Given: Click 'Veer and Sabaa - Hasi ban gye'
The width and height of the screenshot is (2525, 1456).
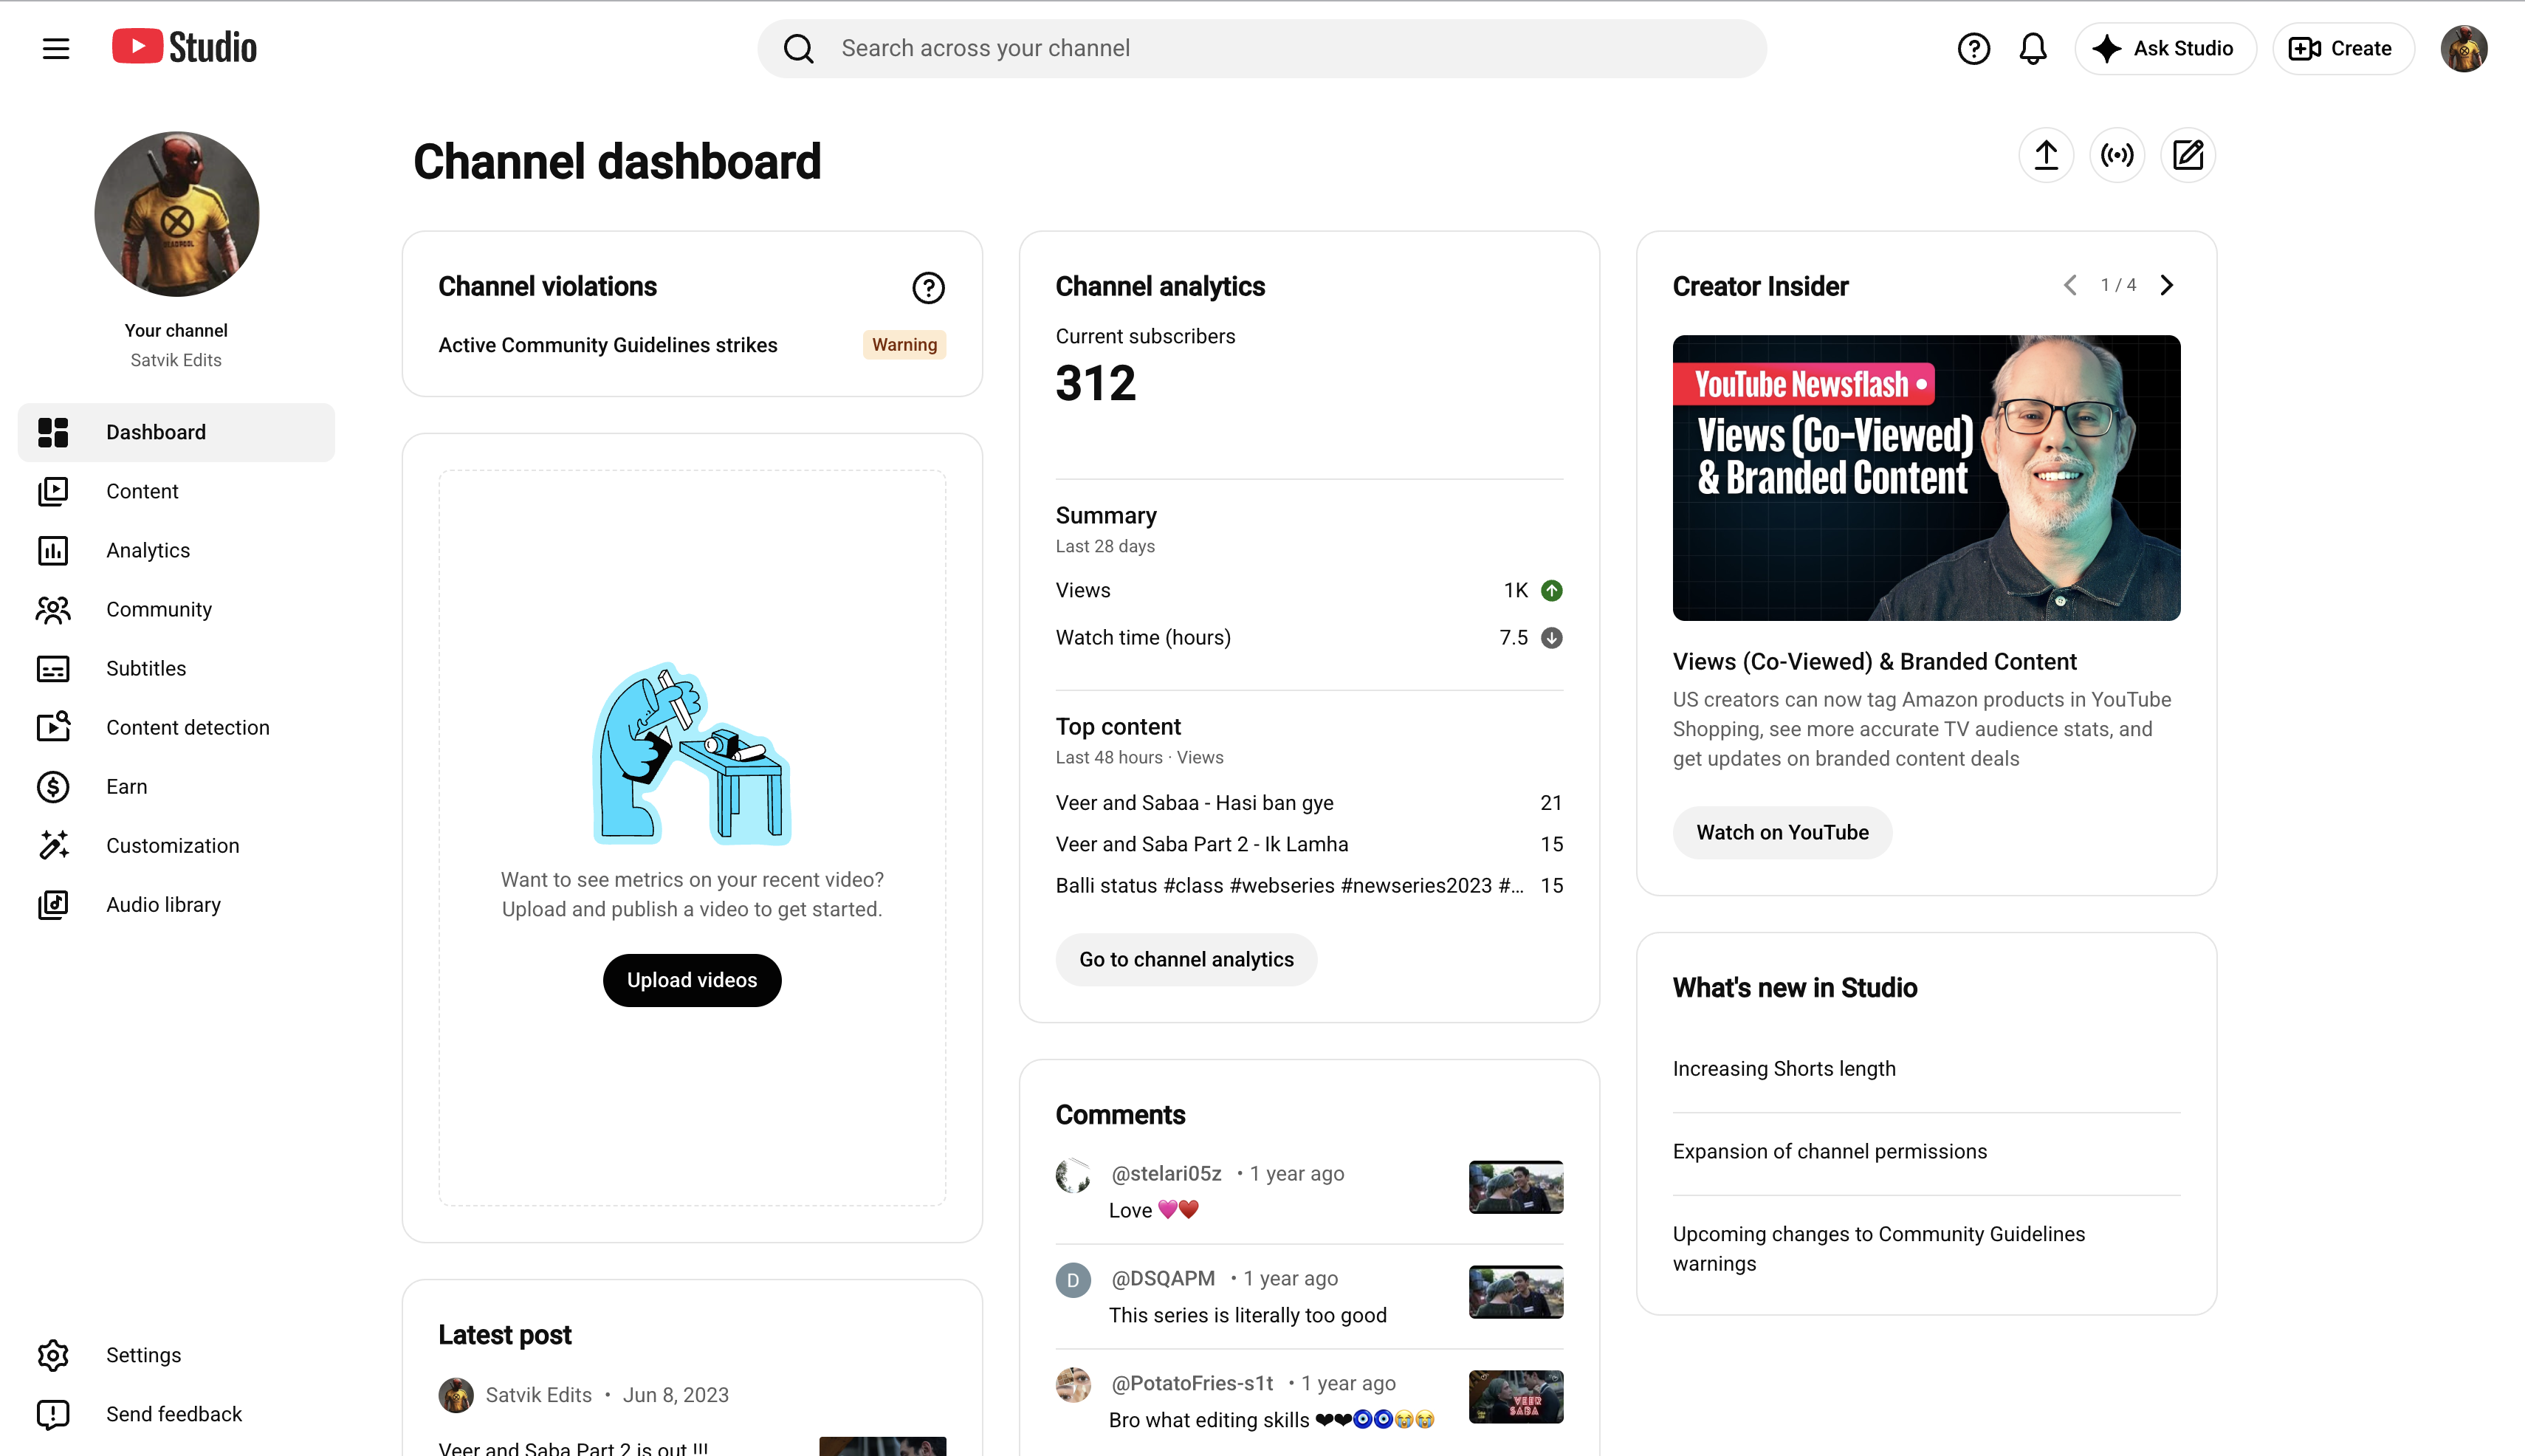Looking at the screenshot, I should click(1194, 803).
